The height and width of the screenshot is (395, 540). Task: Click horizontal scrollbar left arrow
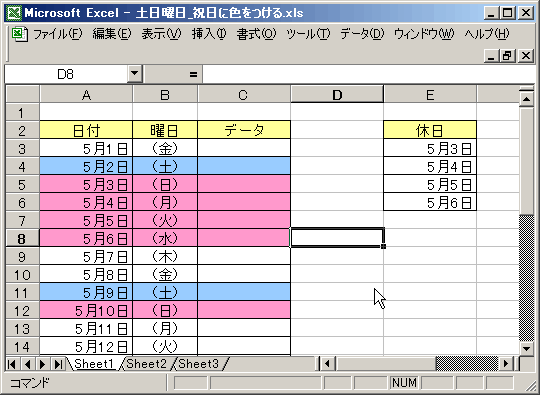click(327, 363)
